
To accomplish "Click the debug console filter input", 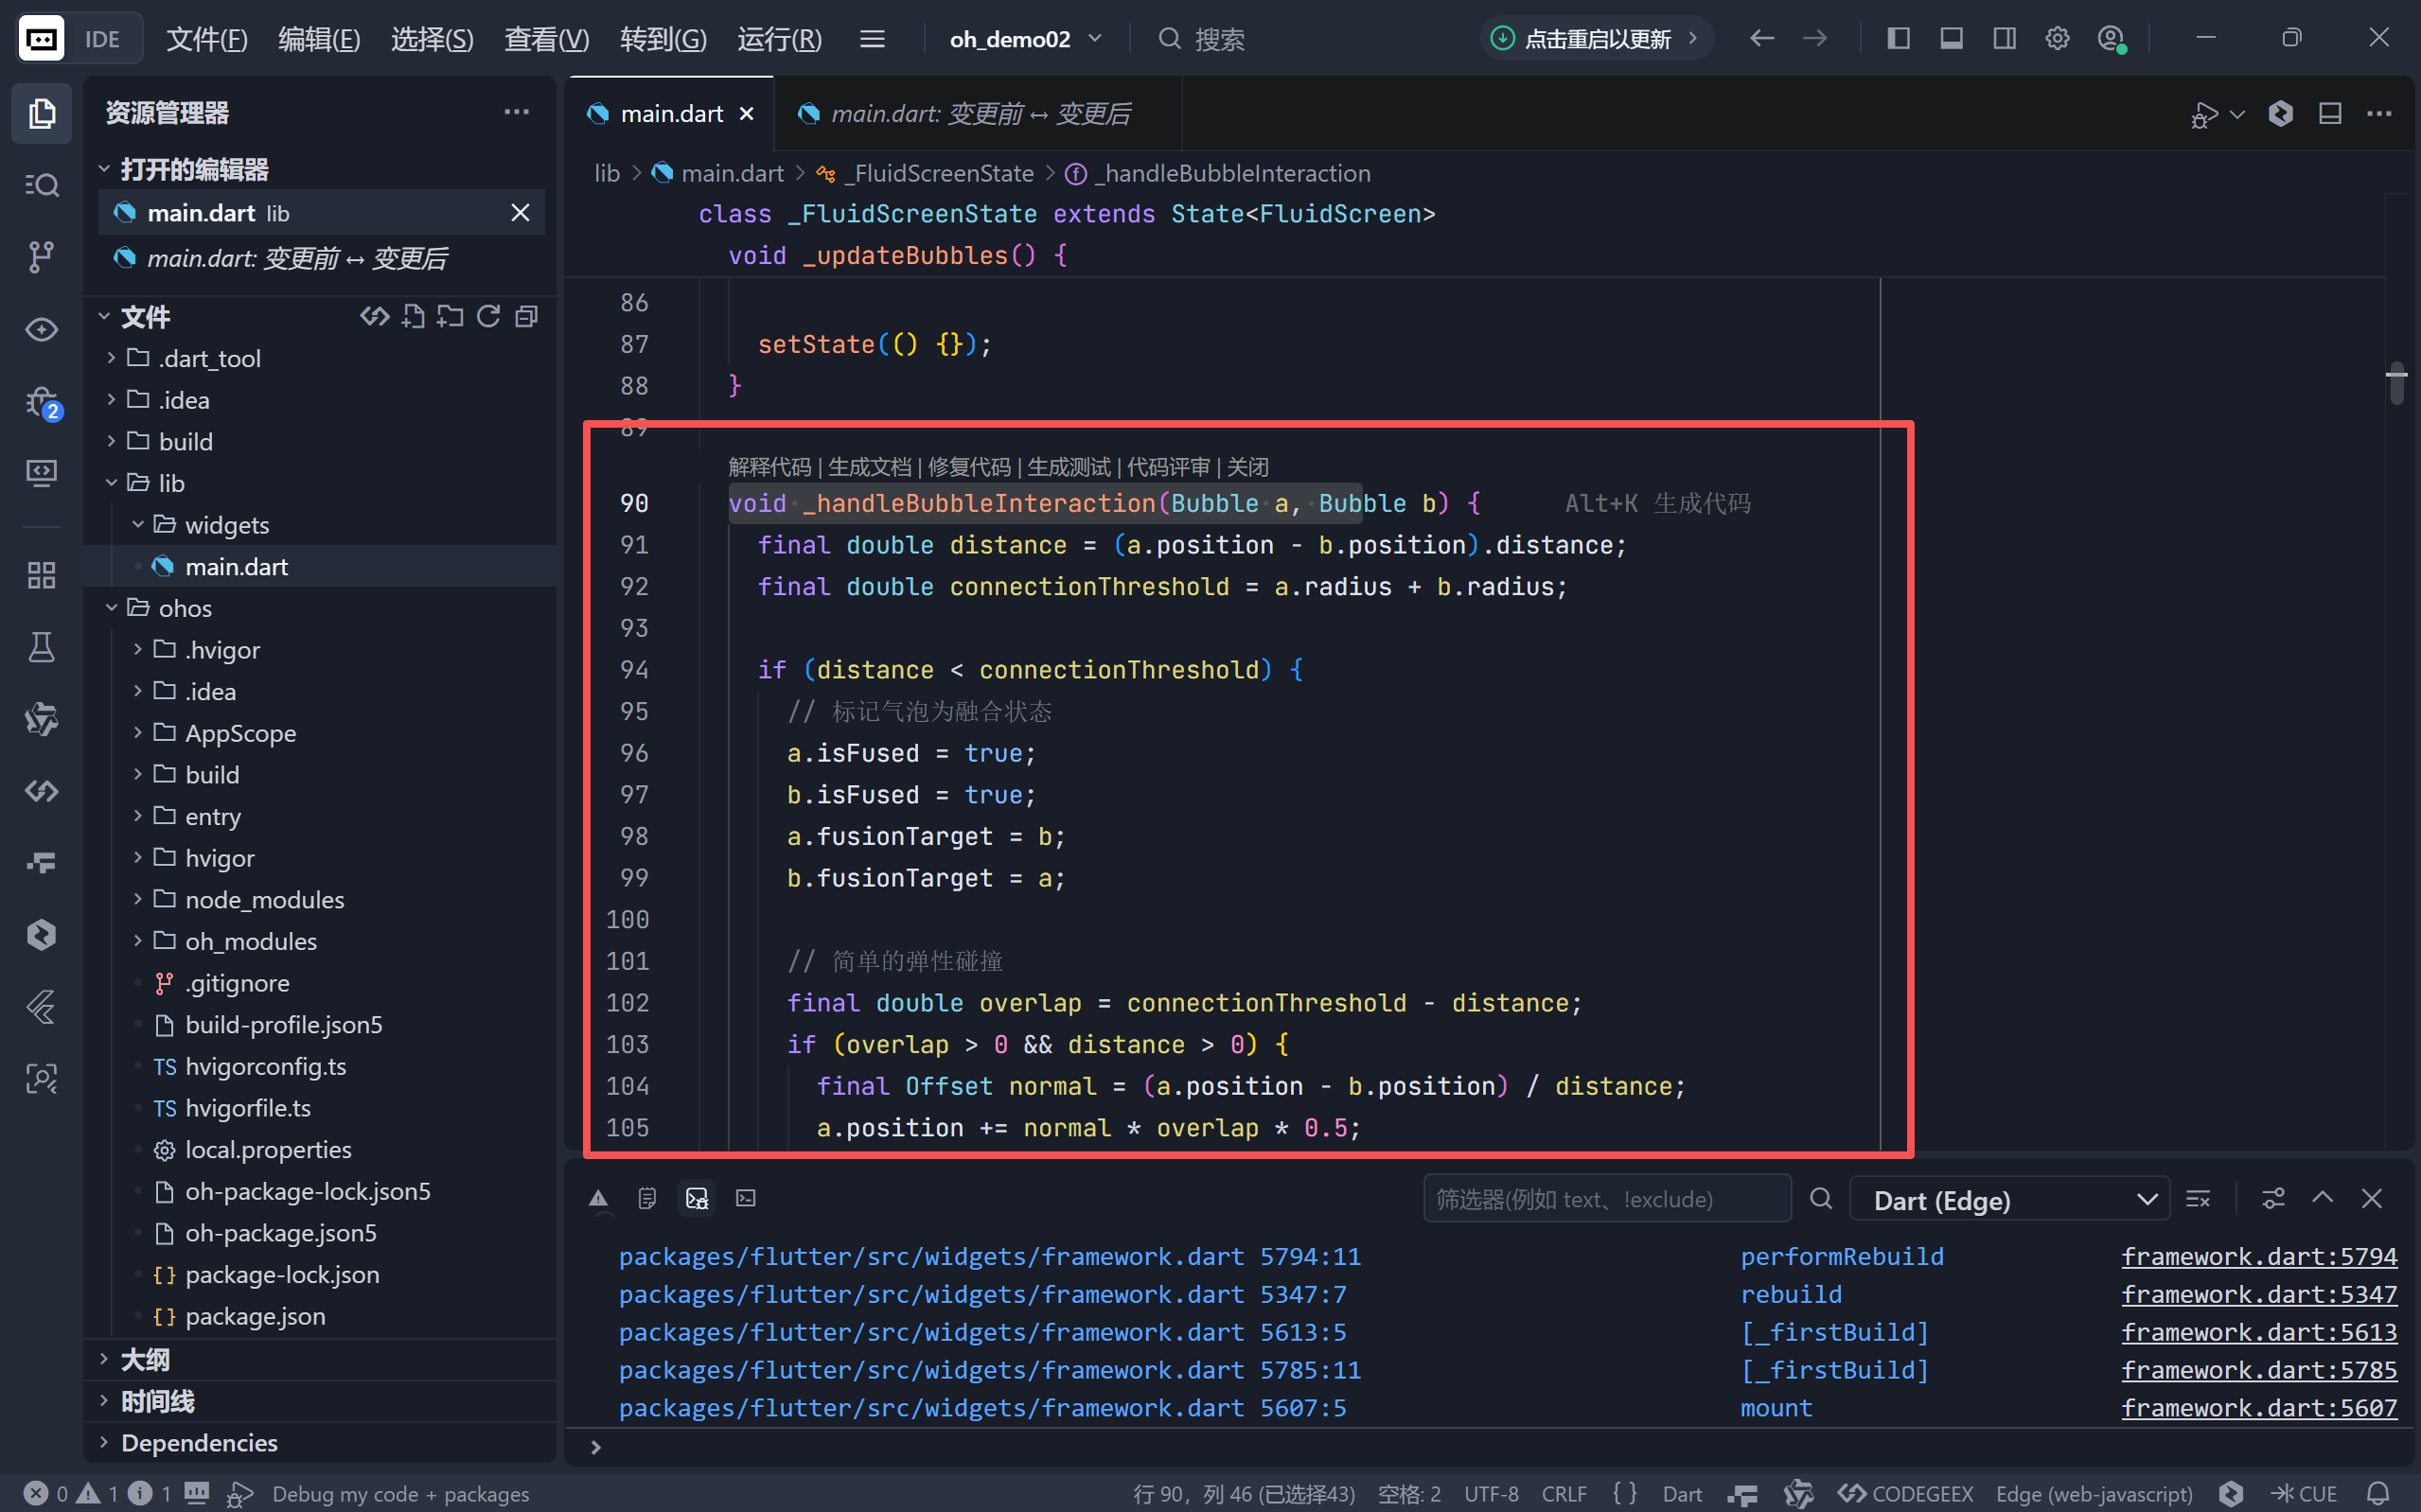I will click(1605, 1199).
